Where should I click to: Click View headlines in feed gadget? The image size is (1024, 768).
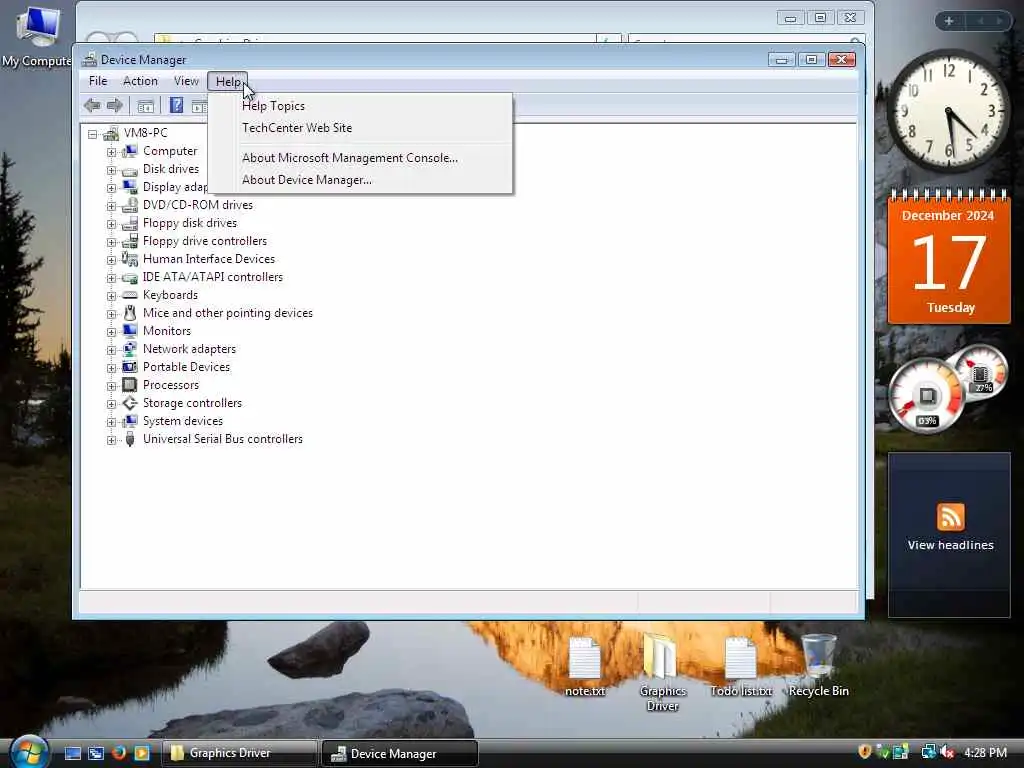click(x=950, y=545)
